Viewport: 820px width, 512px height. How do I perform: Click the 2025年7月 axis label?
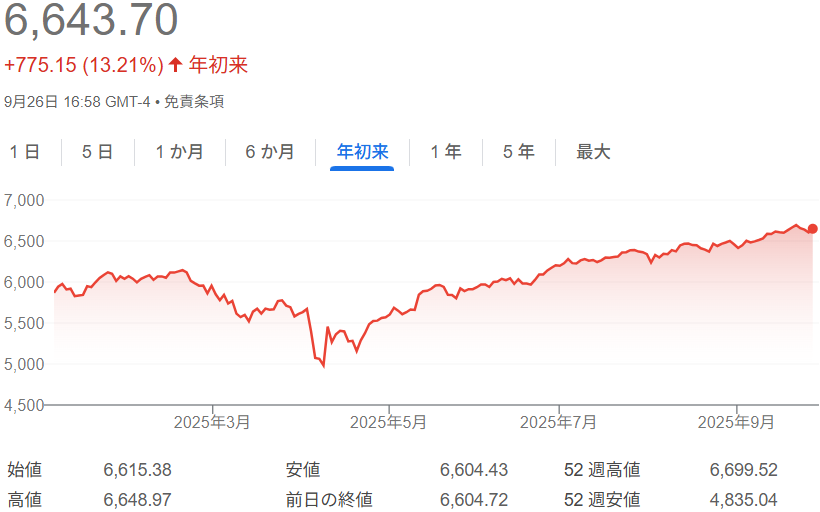click(560, 423)
